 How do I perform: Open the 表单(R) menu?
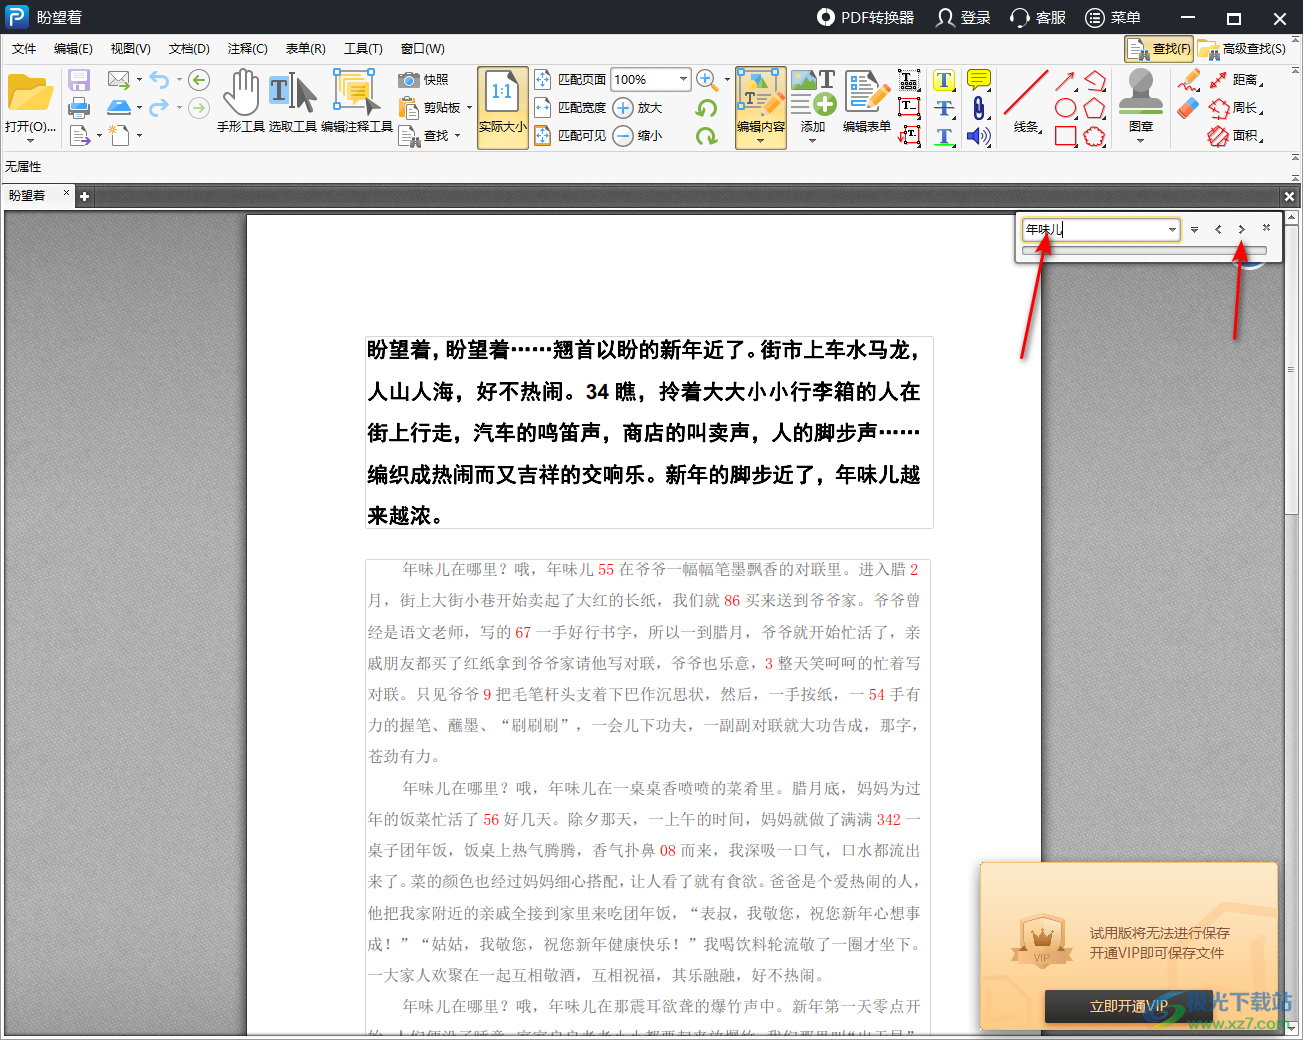click(x=305, y=48)
